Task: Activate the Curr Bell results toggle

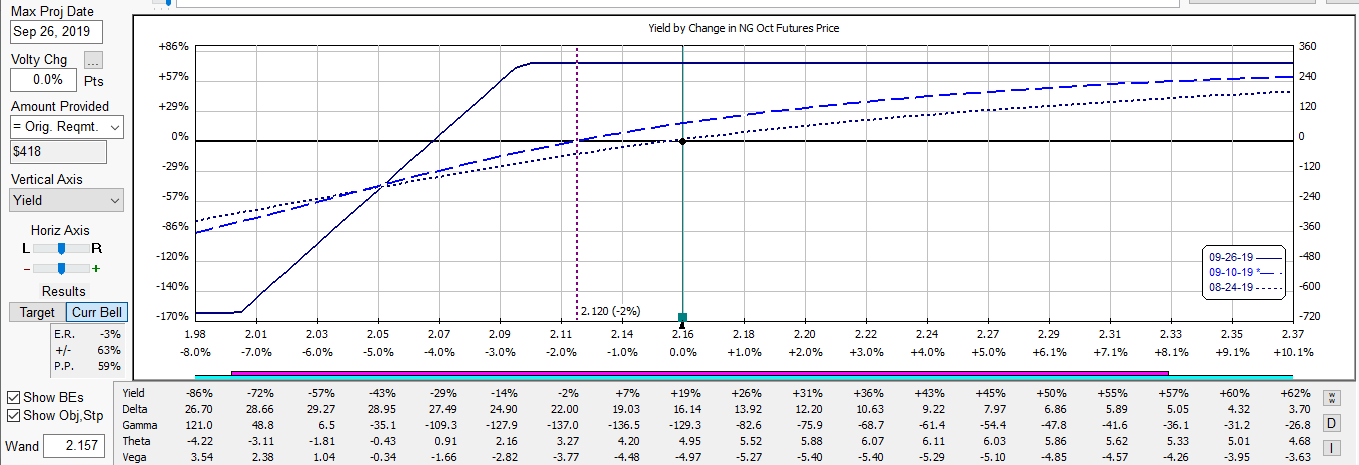Action: coord(97,312)
